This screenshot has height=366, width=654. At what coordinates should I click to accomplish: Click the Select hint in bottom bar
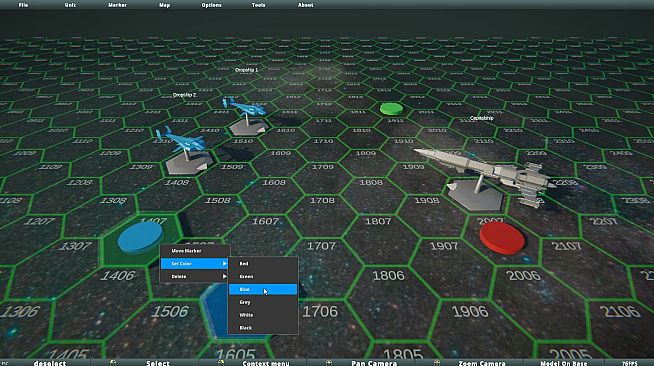[158, 363]
